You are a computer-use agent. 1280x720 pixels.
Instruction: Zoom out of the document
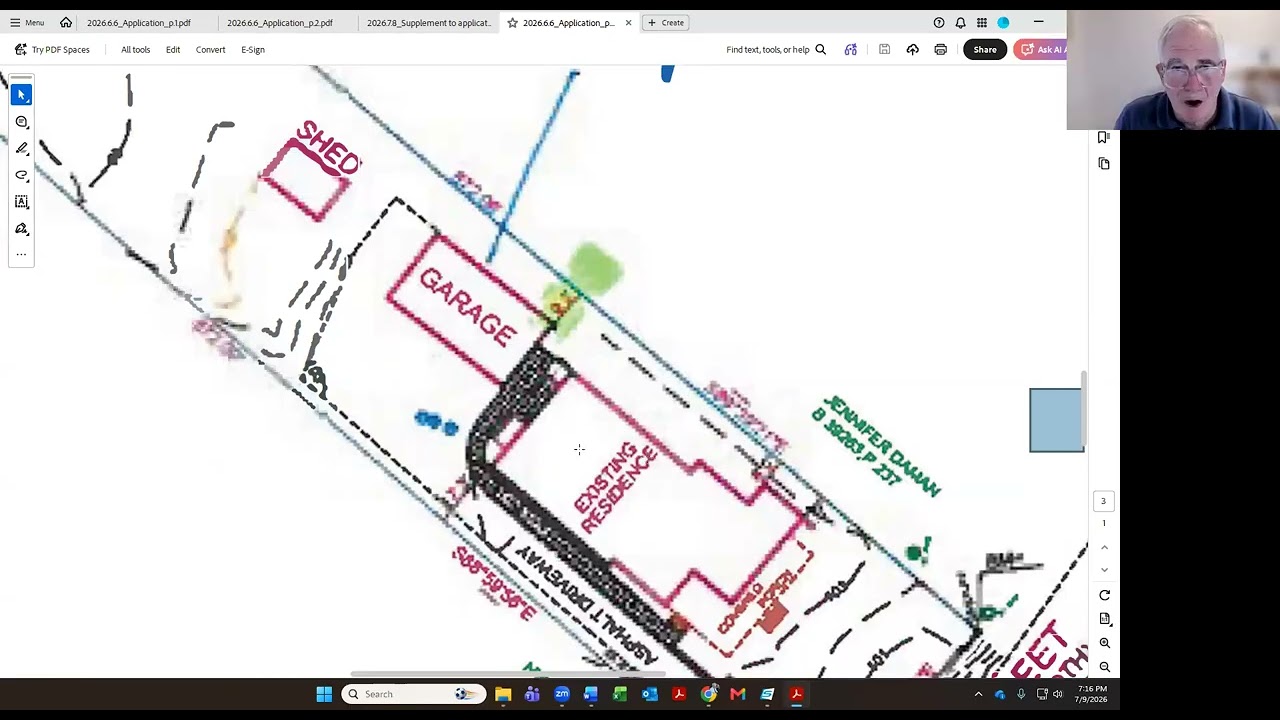(1104, 667)
